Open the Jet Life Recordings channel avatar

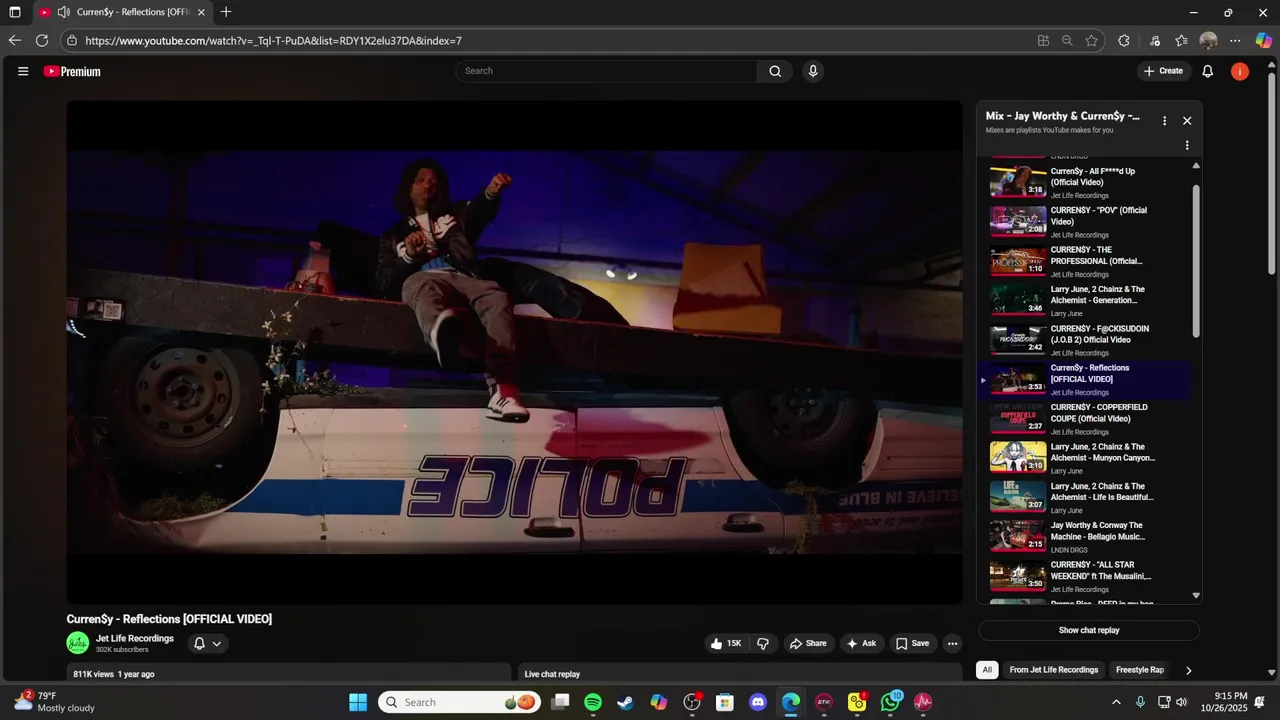pyautogui.click(x=78, y=643)
